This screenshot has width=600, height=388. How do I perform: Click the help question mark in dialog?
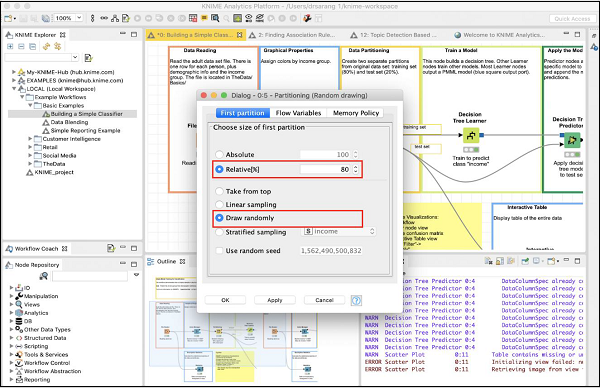pos(356,300)
